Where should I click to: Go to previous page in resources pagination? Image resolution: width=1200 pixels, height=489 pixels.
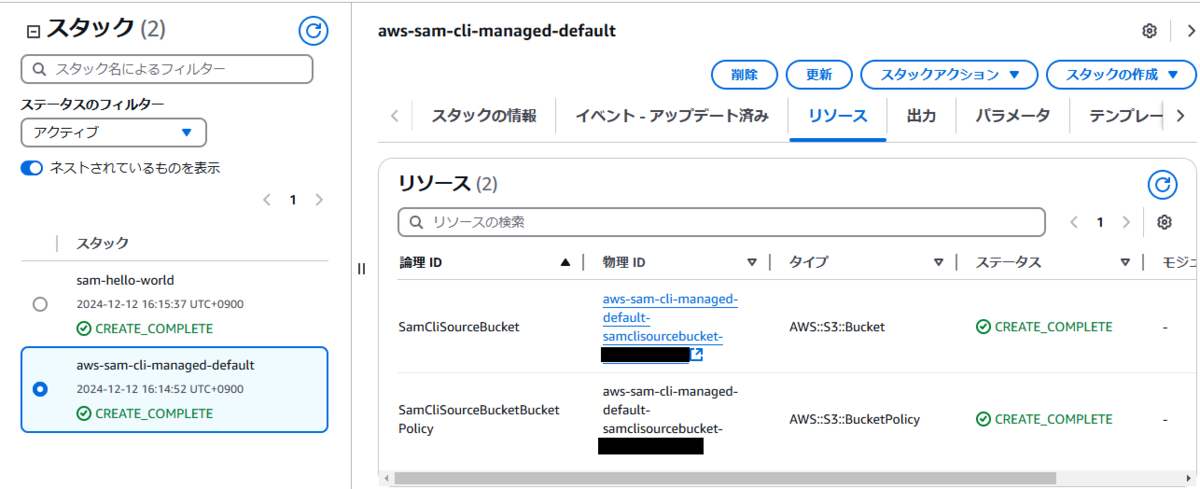[x=1074, y=222]
